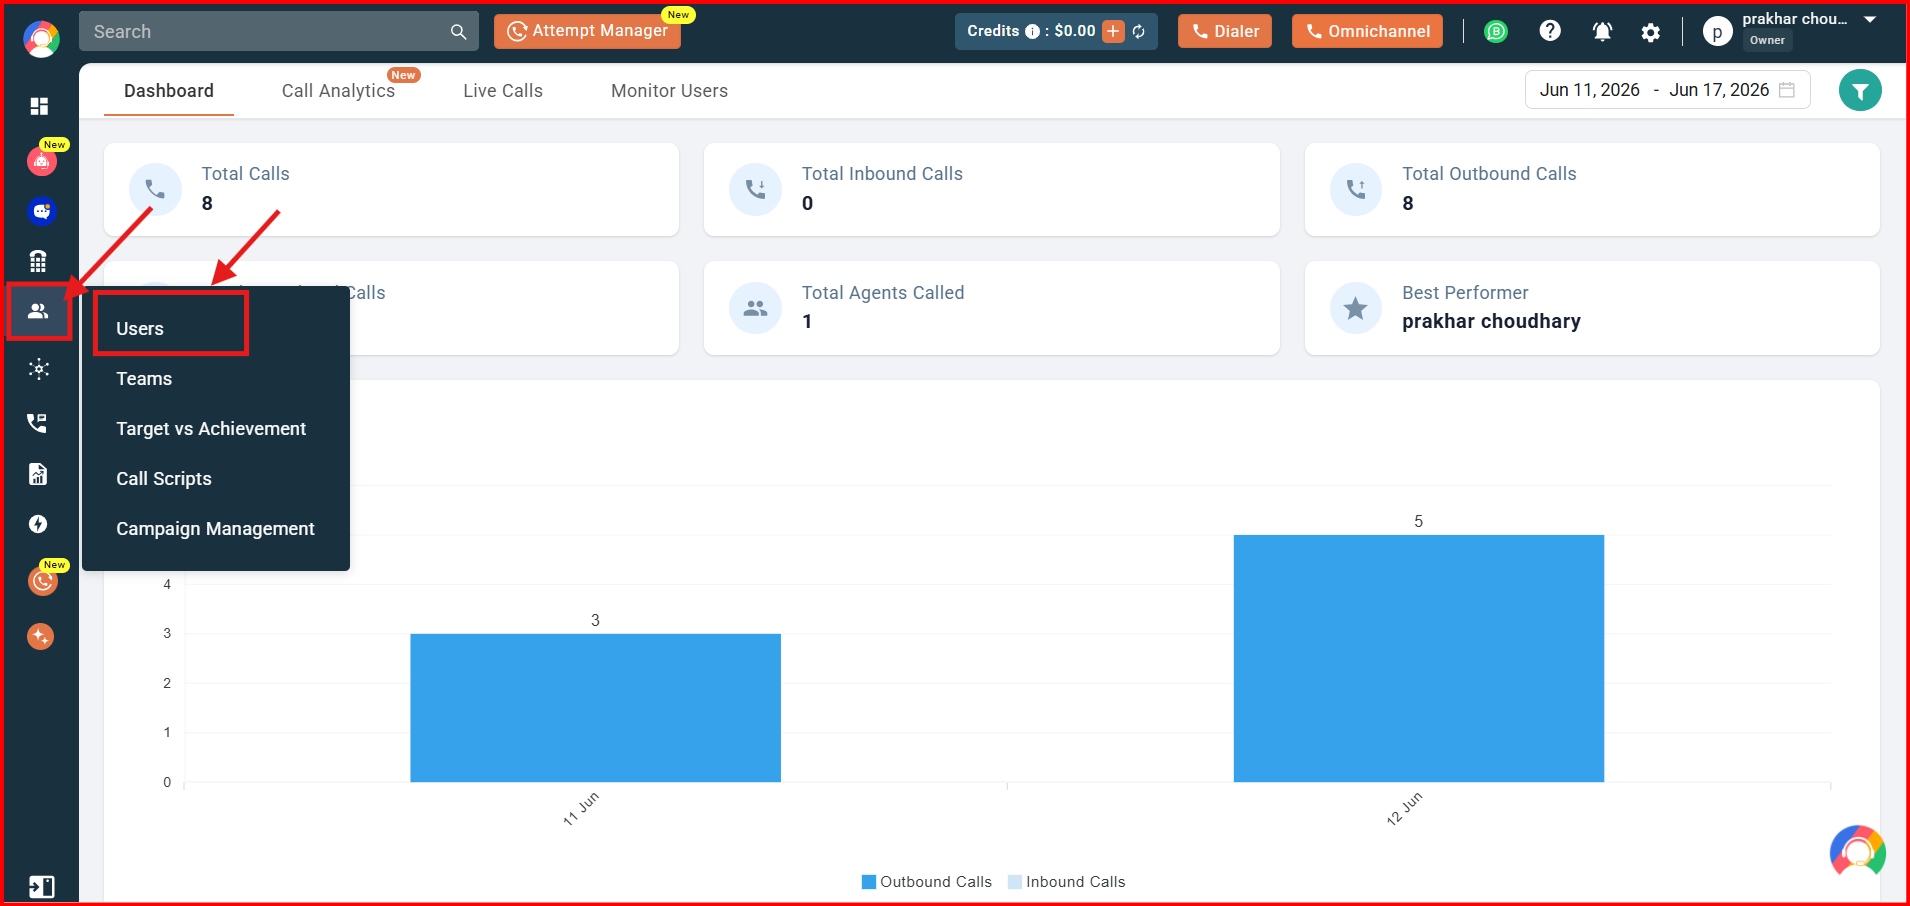Click the credits info icon
The width and height of the screenshot is (1910, 906).
coord(1032,32)
